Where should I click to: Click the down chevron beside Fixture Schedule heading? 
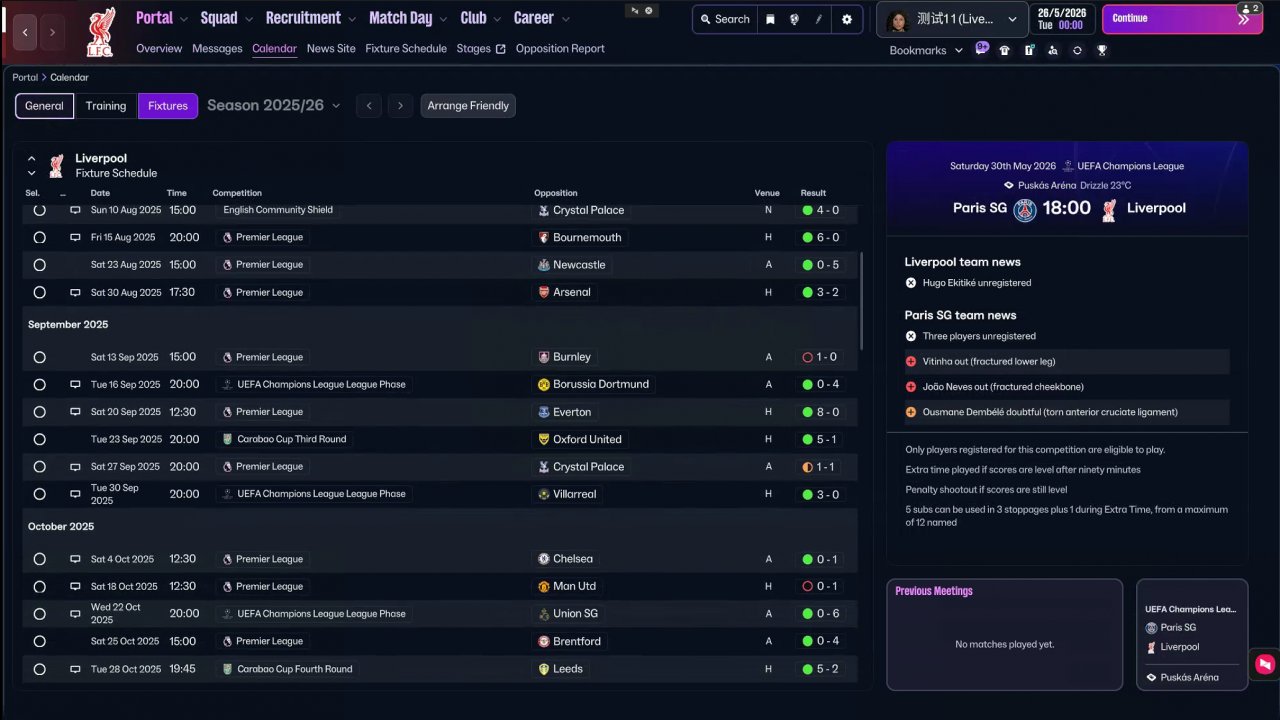(31, 173)
